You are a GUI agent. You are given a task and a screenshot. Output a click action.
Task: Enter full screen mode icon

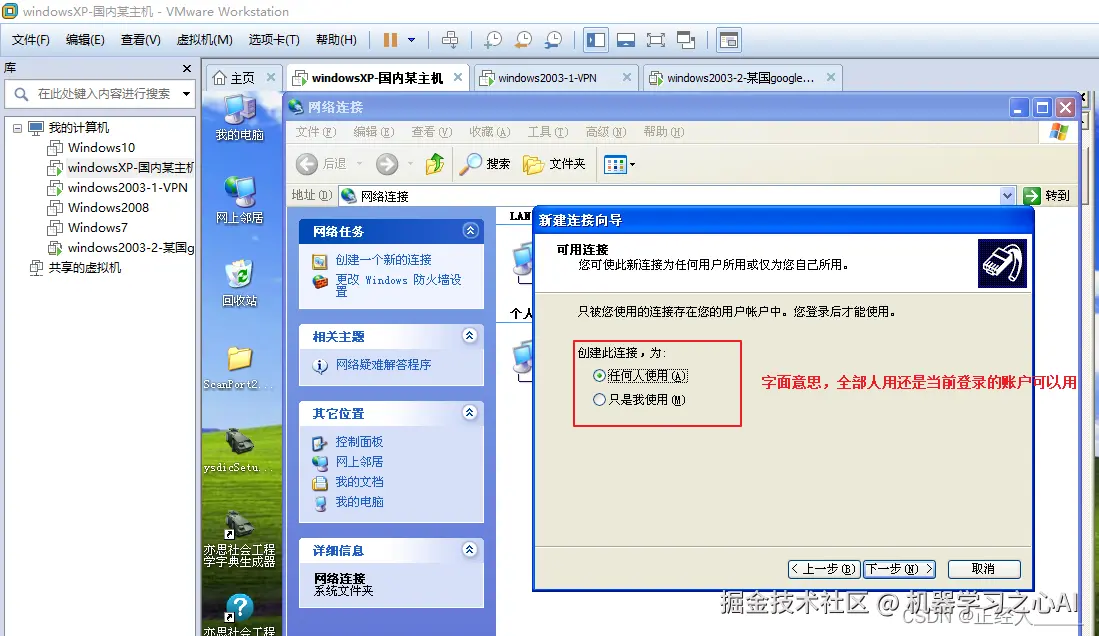click(x=656, y=40)
